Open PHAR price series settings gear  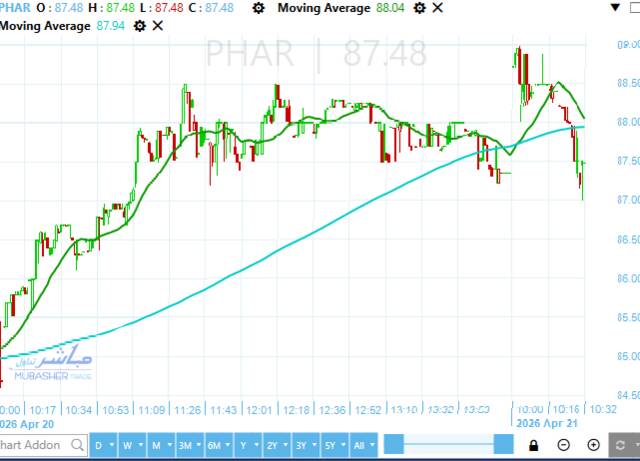pyautogui.click(x=258, y=8)
